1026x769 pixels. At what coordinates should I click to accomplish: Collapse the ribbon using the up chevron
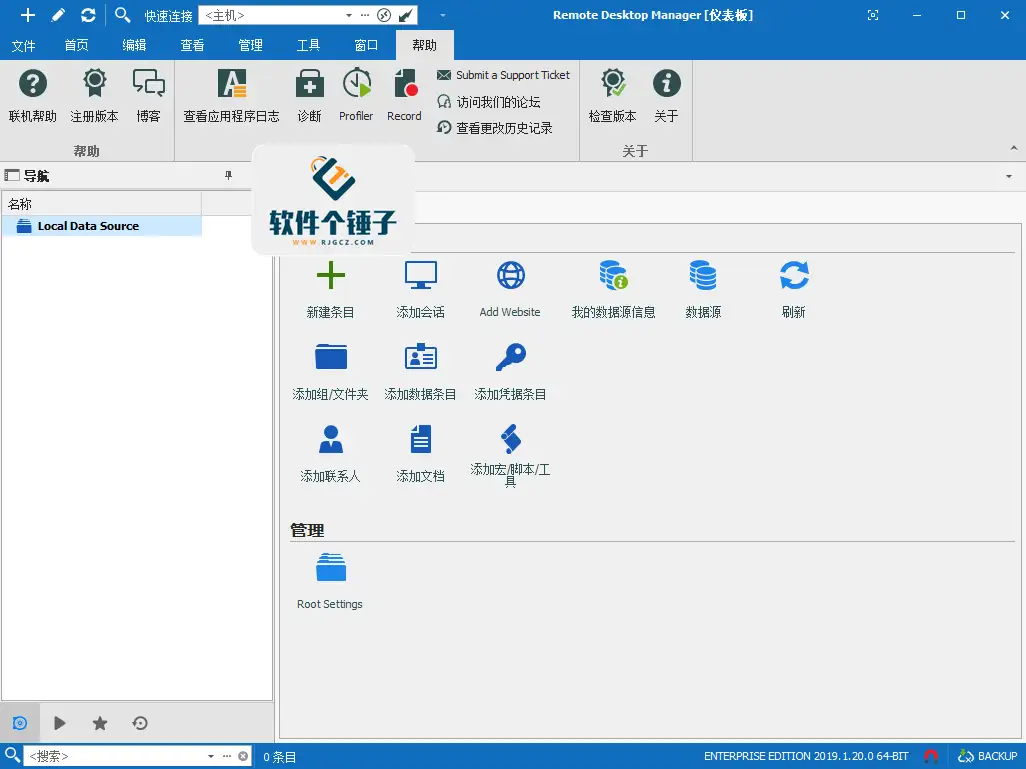pyautogui.click(x=1014, y=149)
